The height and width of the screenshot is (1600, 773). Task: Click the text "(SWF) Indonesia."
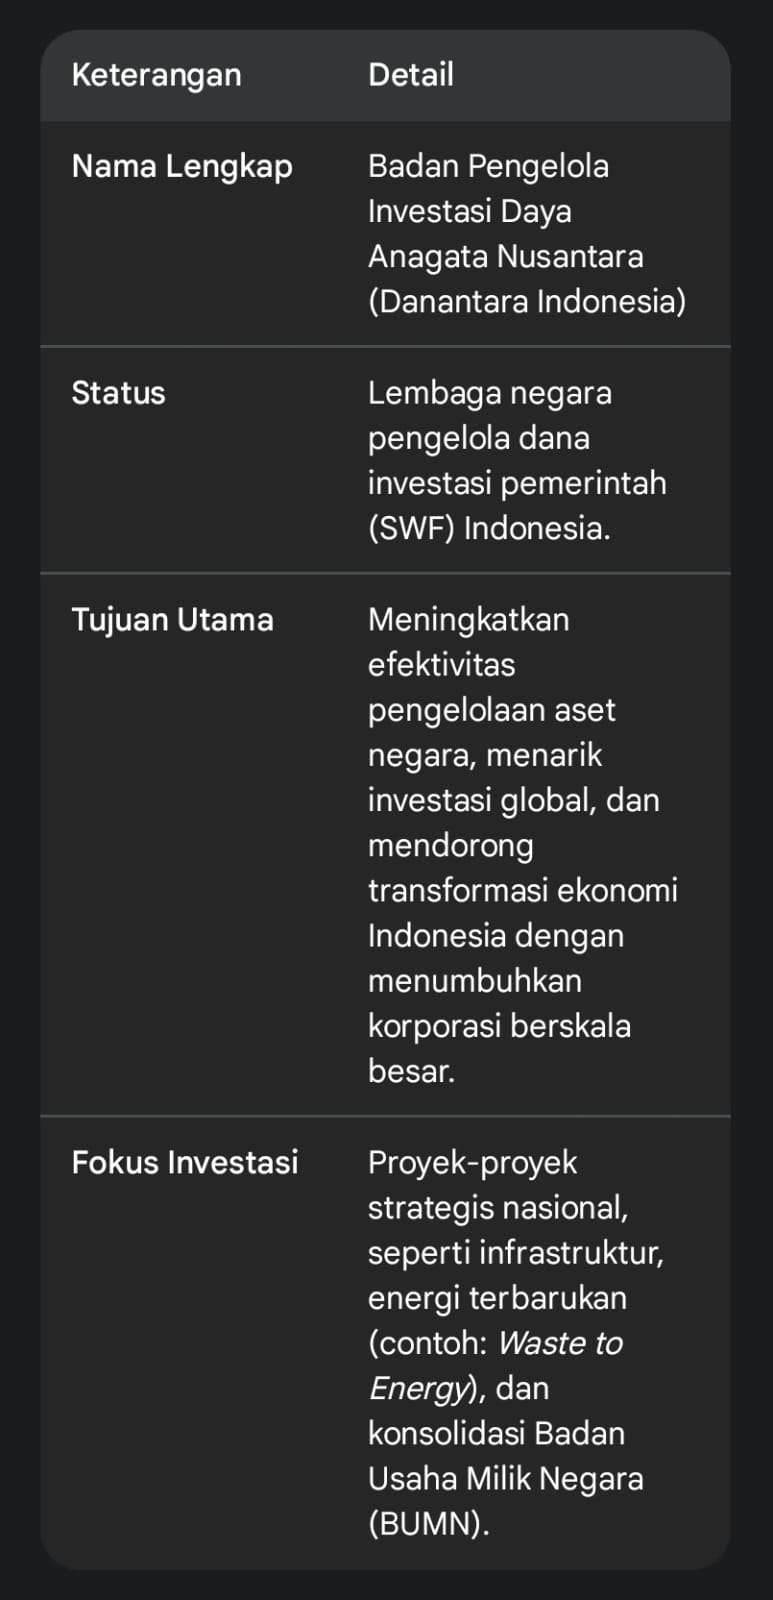click(489, 528)
